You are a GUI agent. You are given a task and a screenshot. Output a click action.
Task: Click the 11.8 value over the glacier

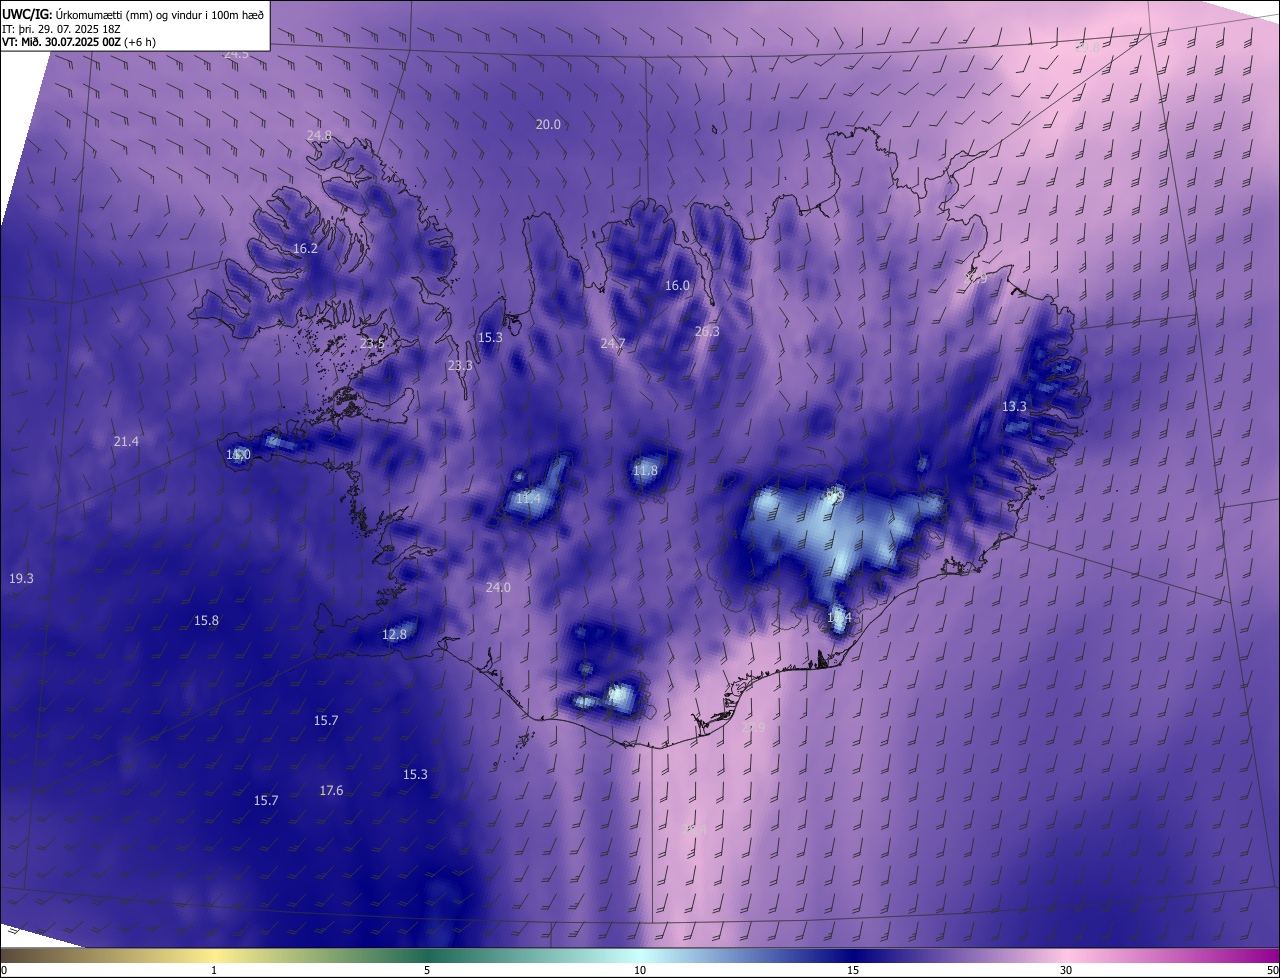[x=646, y=471]
